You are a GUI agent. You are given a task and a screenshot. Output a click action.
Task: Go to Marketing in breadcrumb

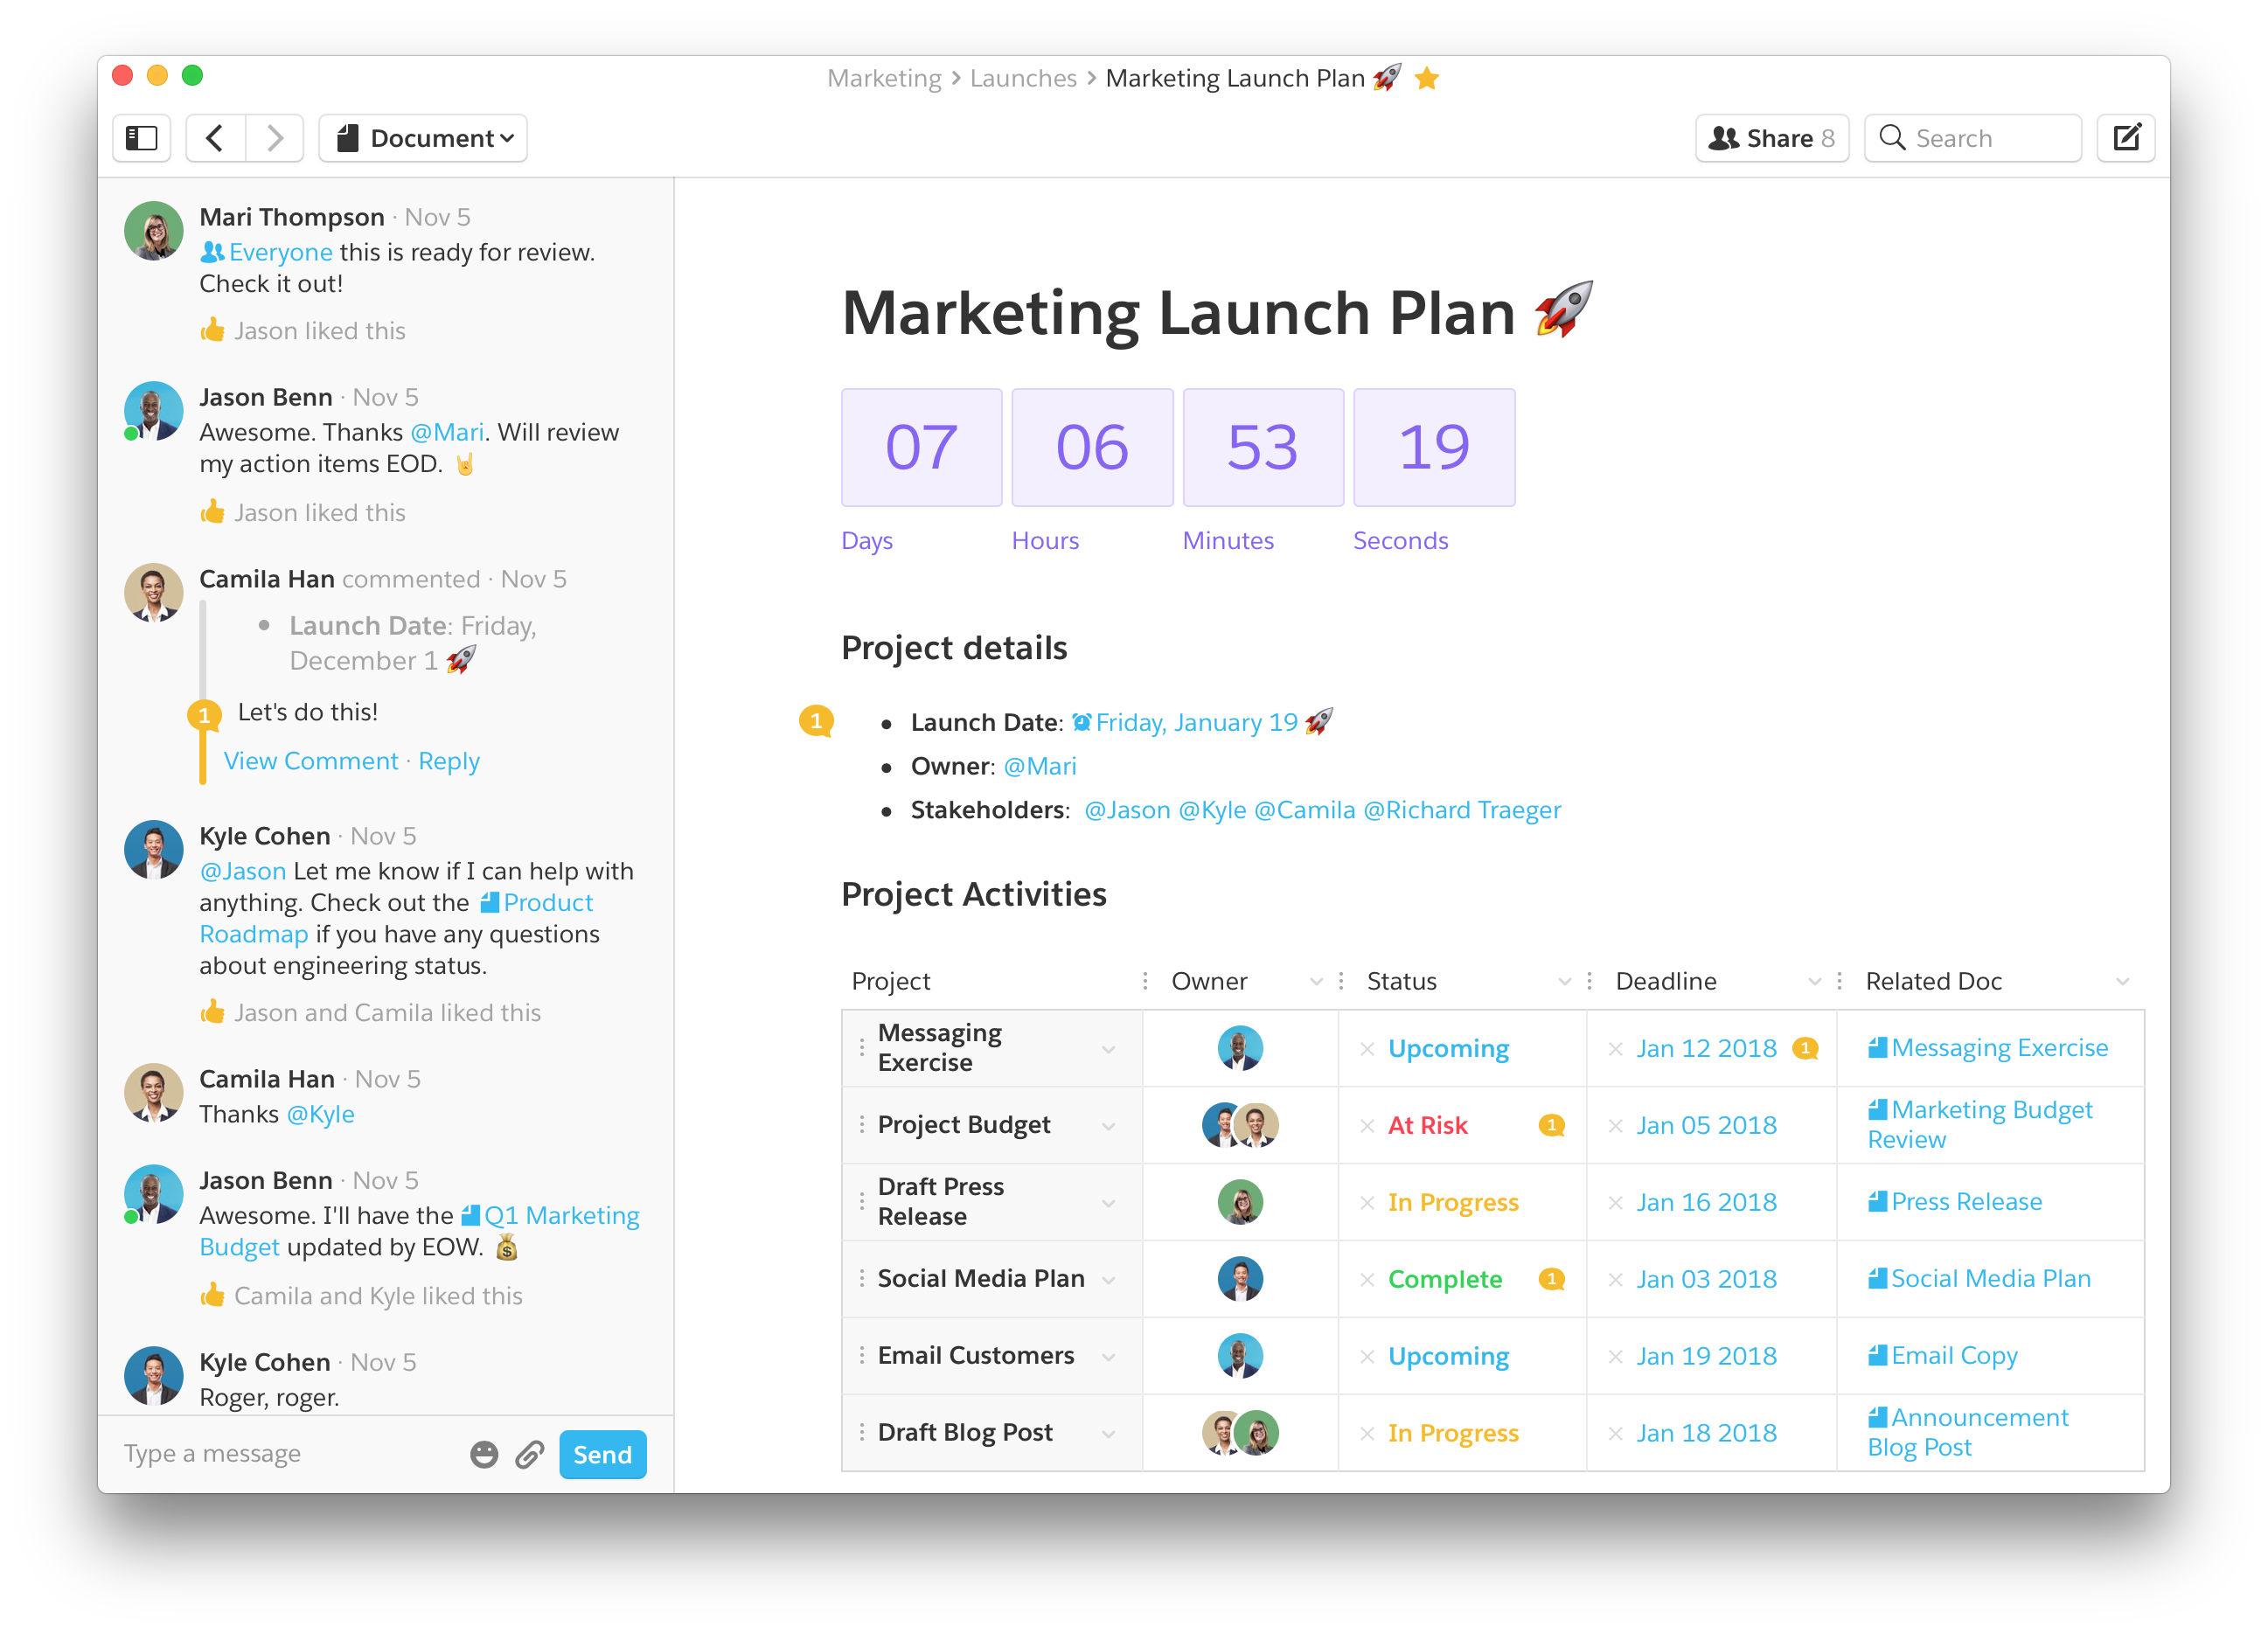click(884, 79)
